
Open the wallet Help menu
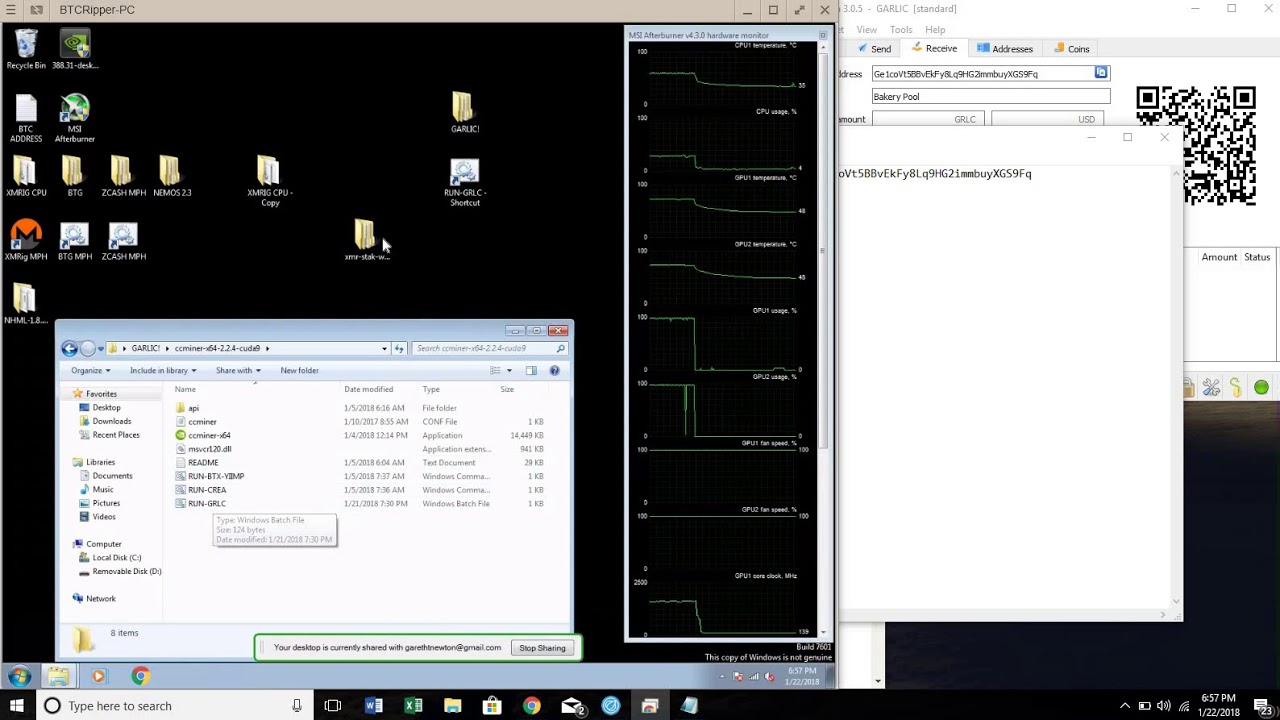(935, 30)
